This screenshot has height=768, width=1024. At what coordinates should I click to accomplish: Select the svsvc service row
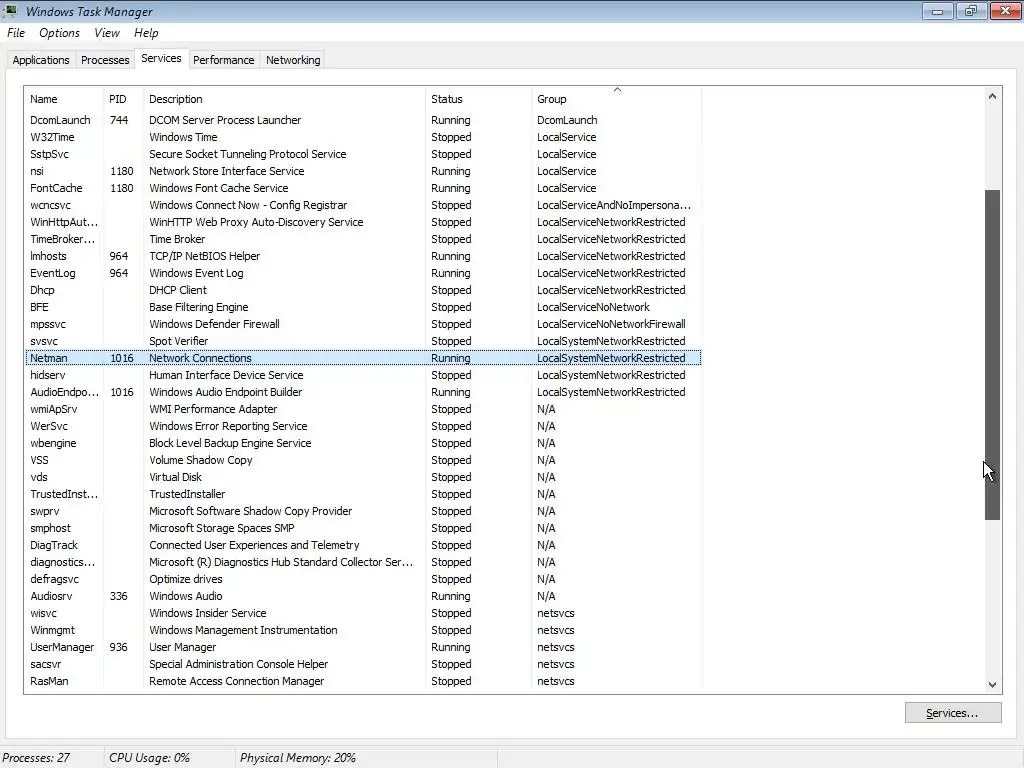[x=363, y=341]
